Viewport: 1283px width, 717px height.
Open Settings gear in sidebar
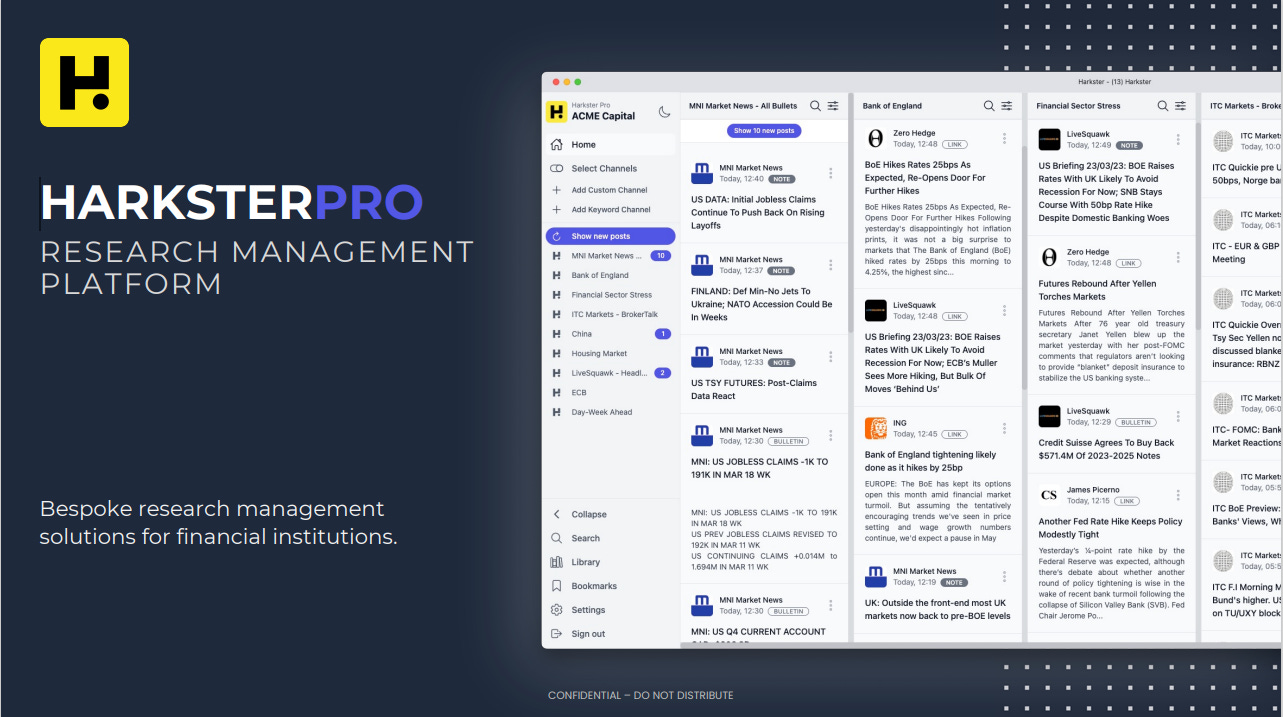[x=557, y=610]
